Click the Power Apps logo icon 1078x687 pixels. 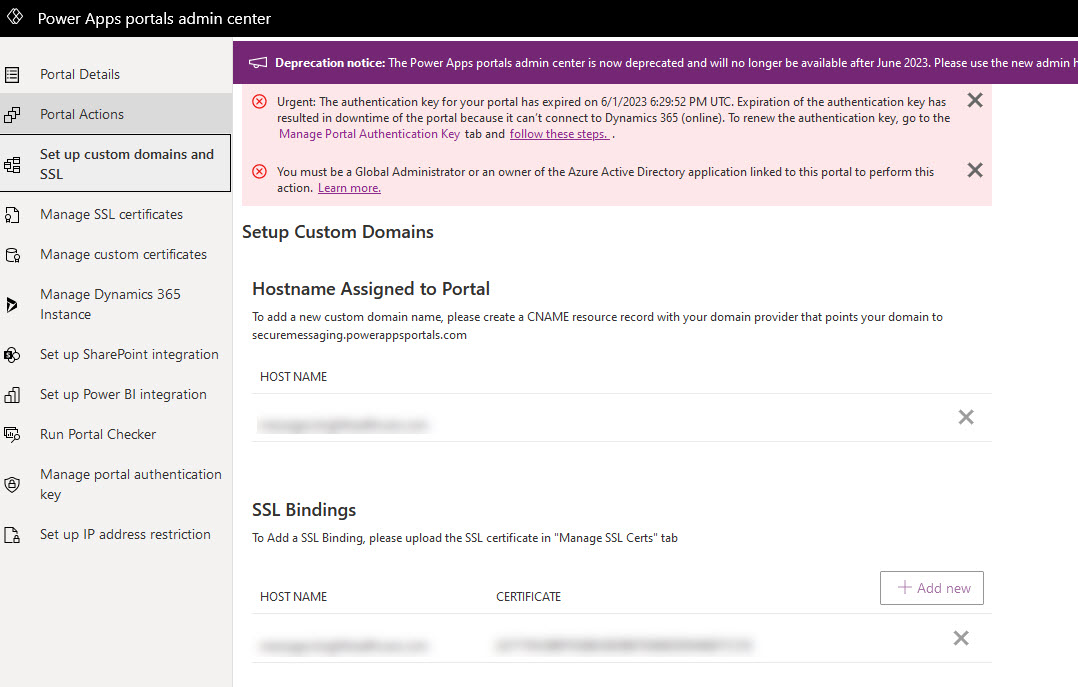(15, 17)
